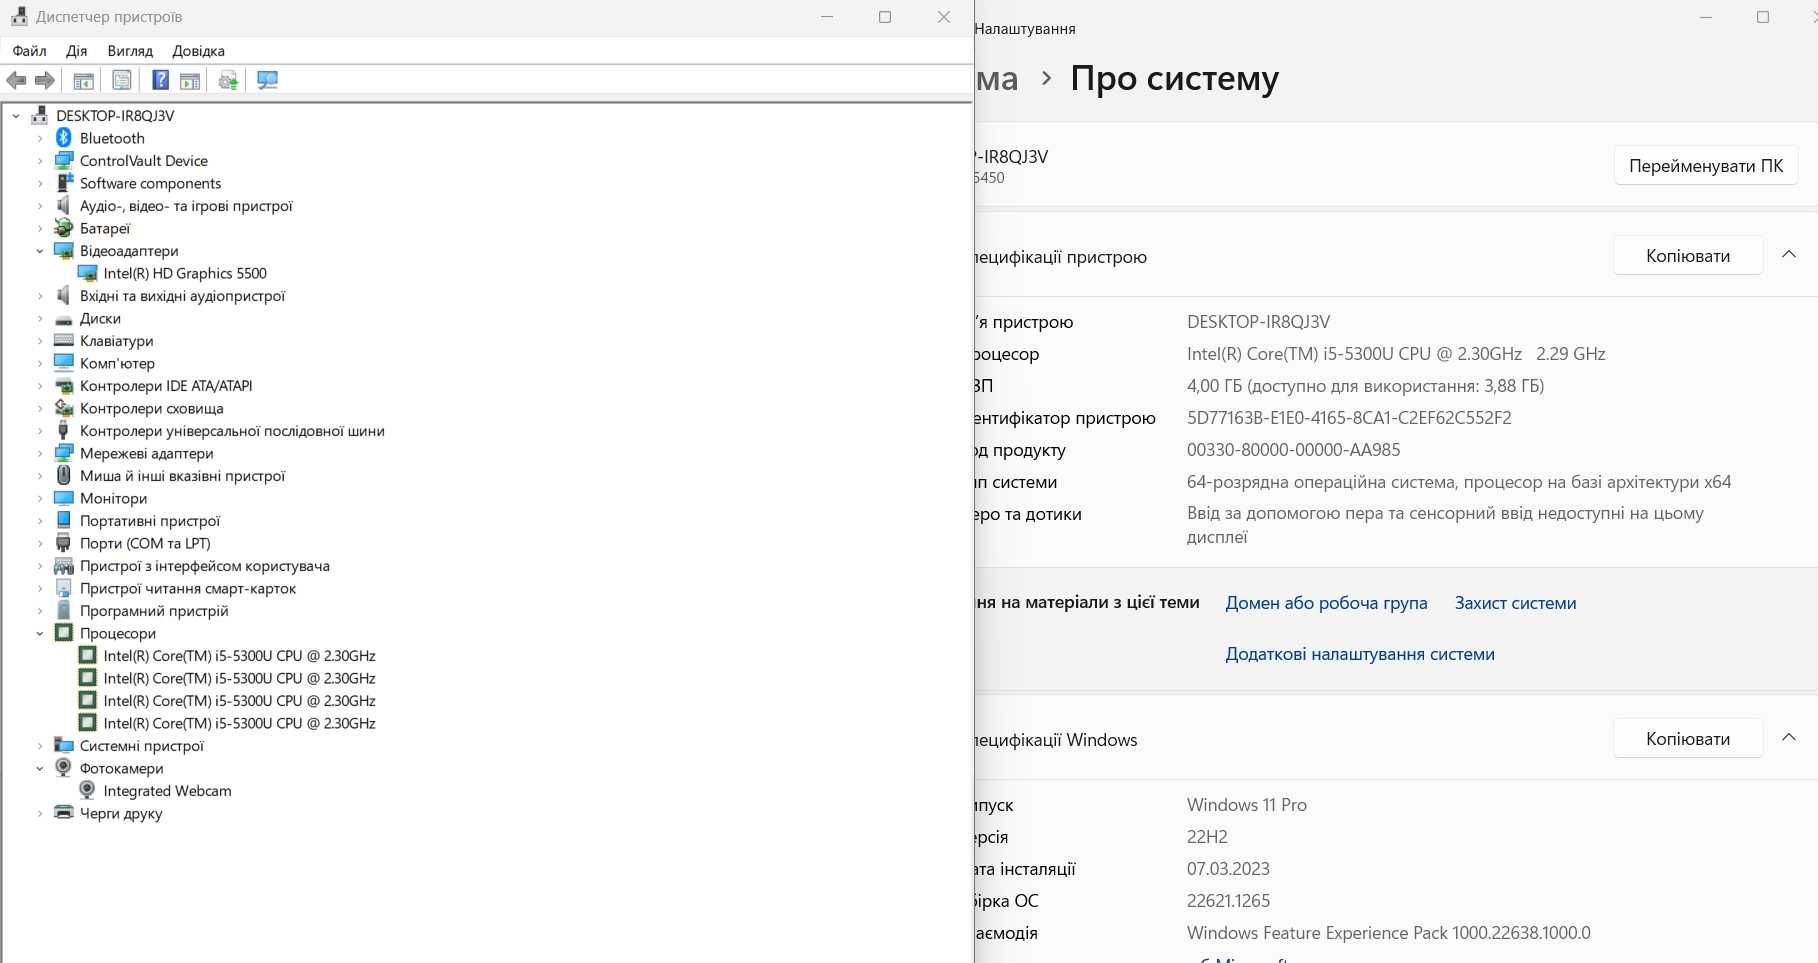Viewport: 1818px width, 963px height.
Task: Click the DESKTOP-IR8QJ3V computer root icon
Action: tap(40, 115)
